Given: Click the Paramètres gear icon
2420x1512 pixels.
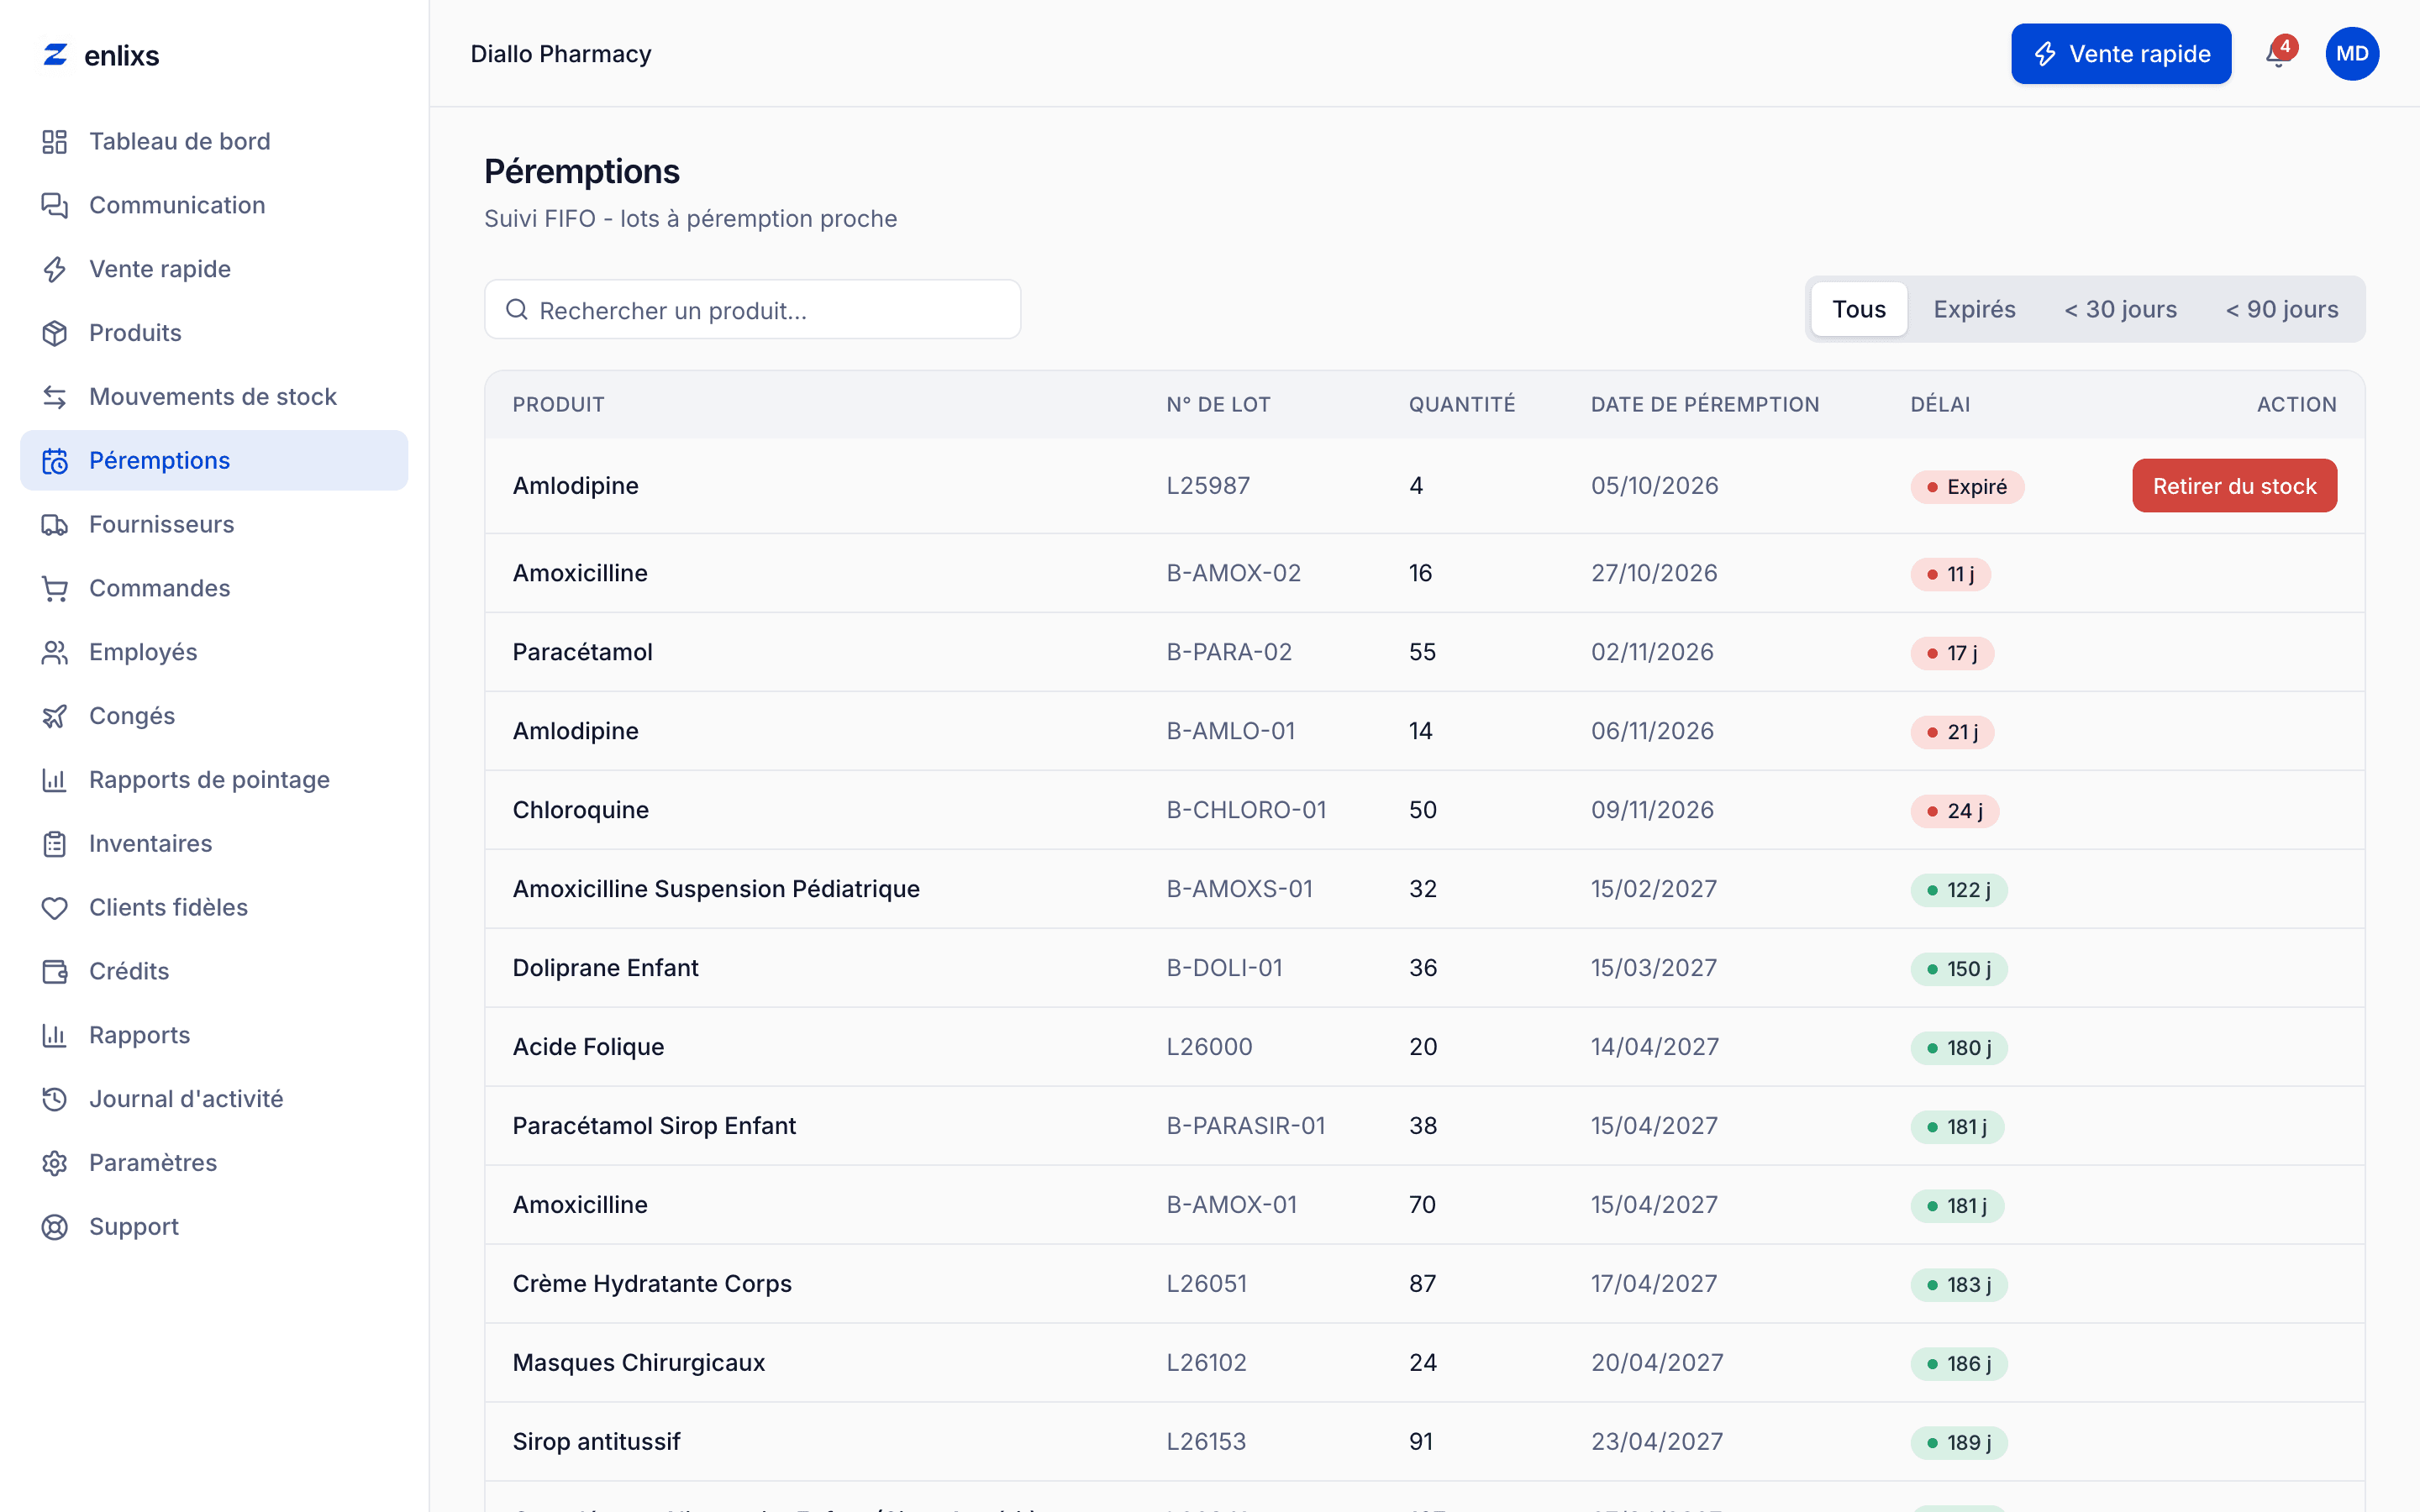Looking at the screenshot, I should (54, 1163).
